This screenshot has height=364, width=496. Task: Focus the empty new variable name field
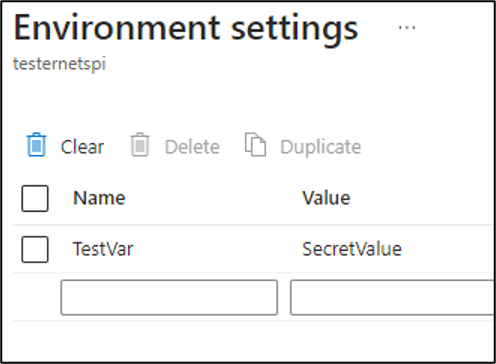[169, 297]
